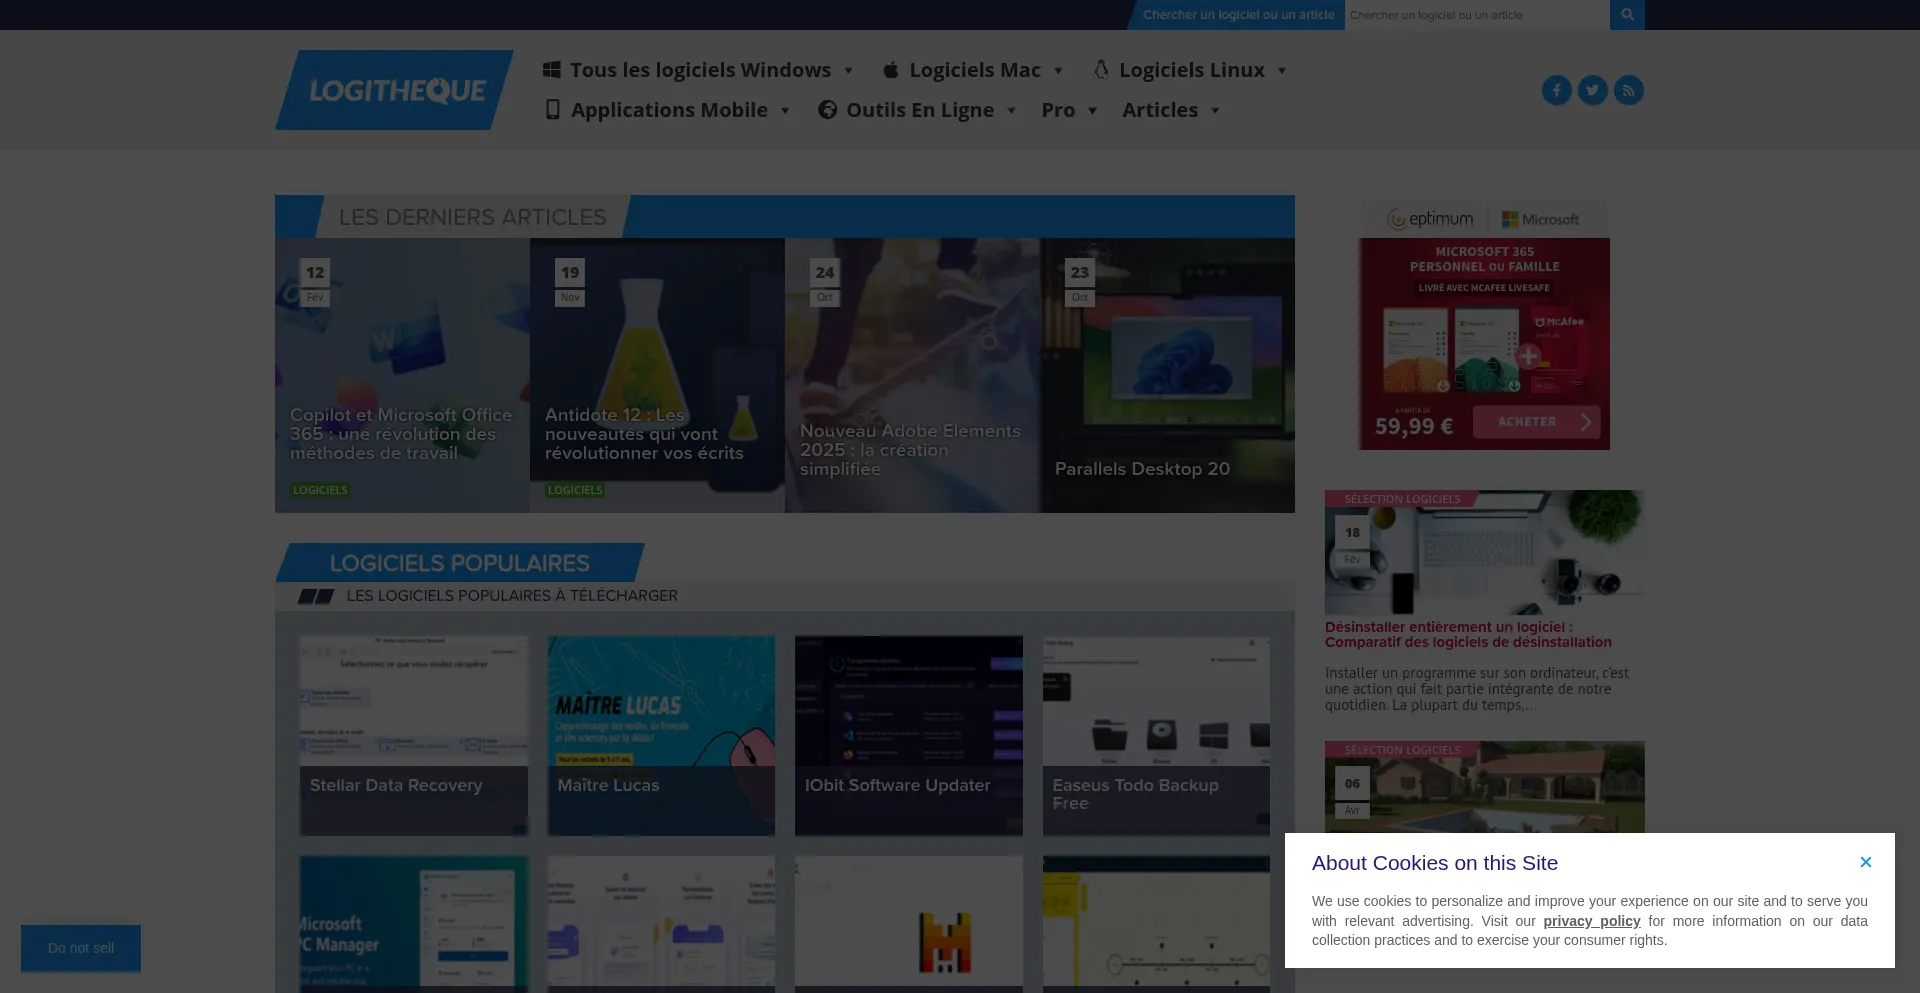Open the Logiciels Mac menu
Viewport: 1920px width, 993px height.
point(973,70)
